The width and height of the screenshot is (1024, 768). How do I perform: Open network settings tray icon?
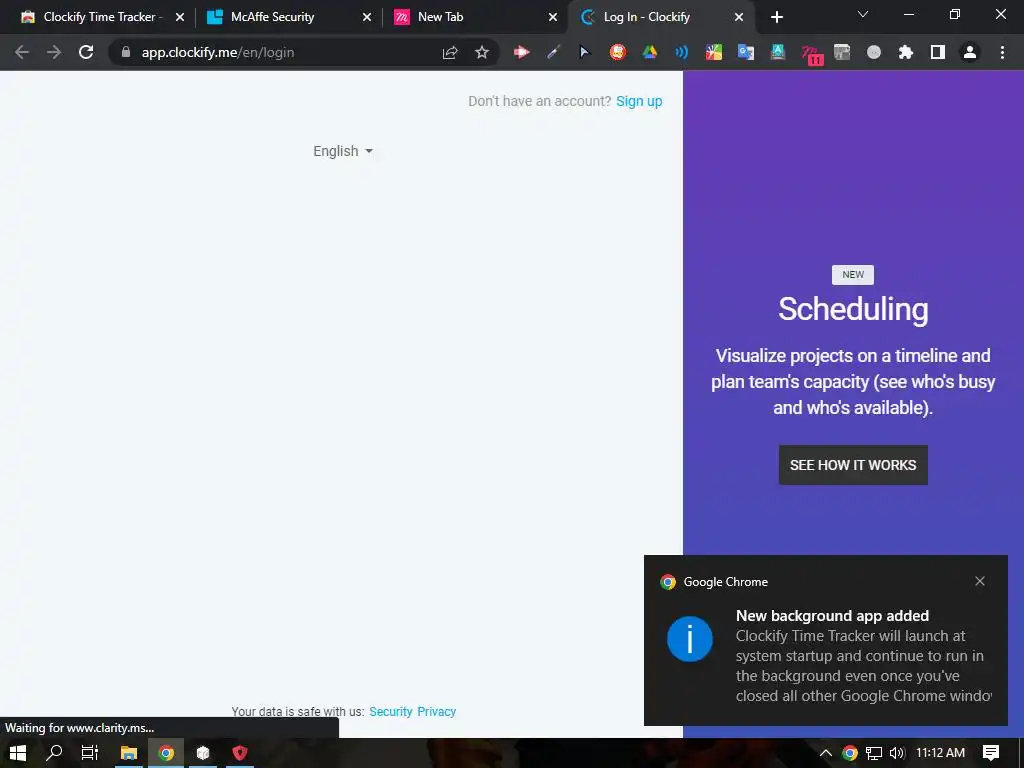pyautogui.click(x=874, y=753)
